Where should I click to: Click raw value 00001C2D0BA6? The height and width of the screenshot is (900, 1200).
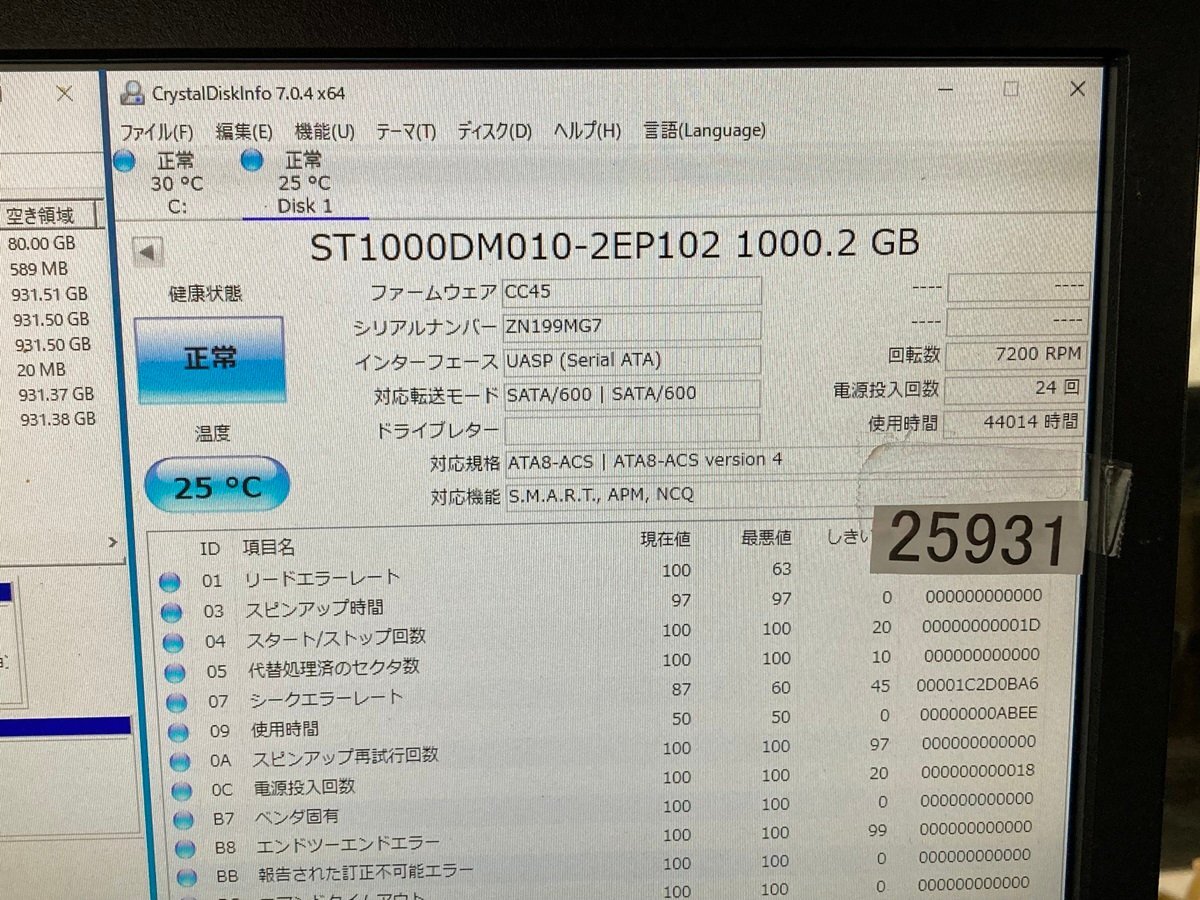pos(977,684)
